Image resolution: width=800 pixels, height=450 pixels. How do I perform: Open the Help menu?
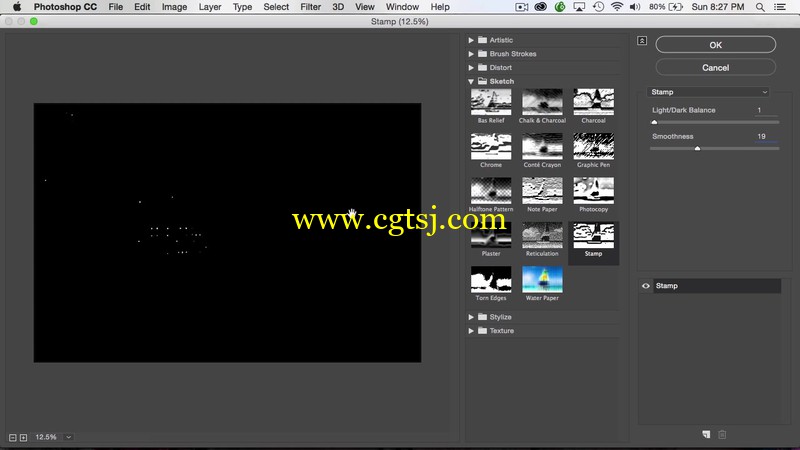point(440,7)
